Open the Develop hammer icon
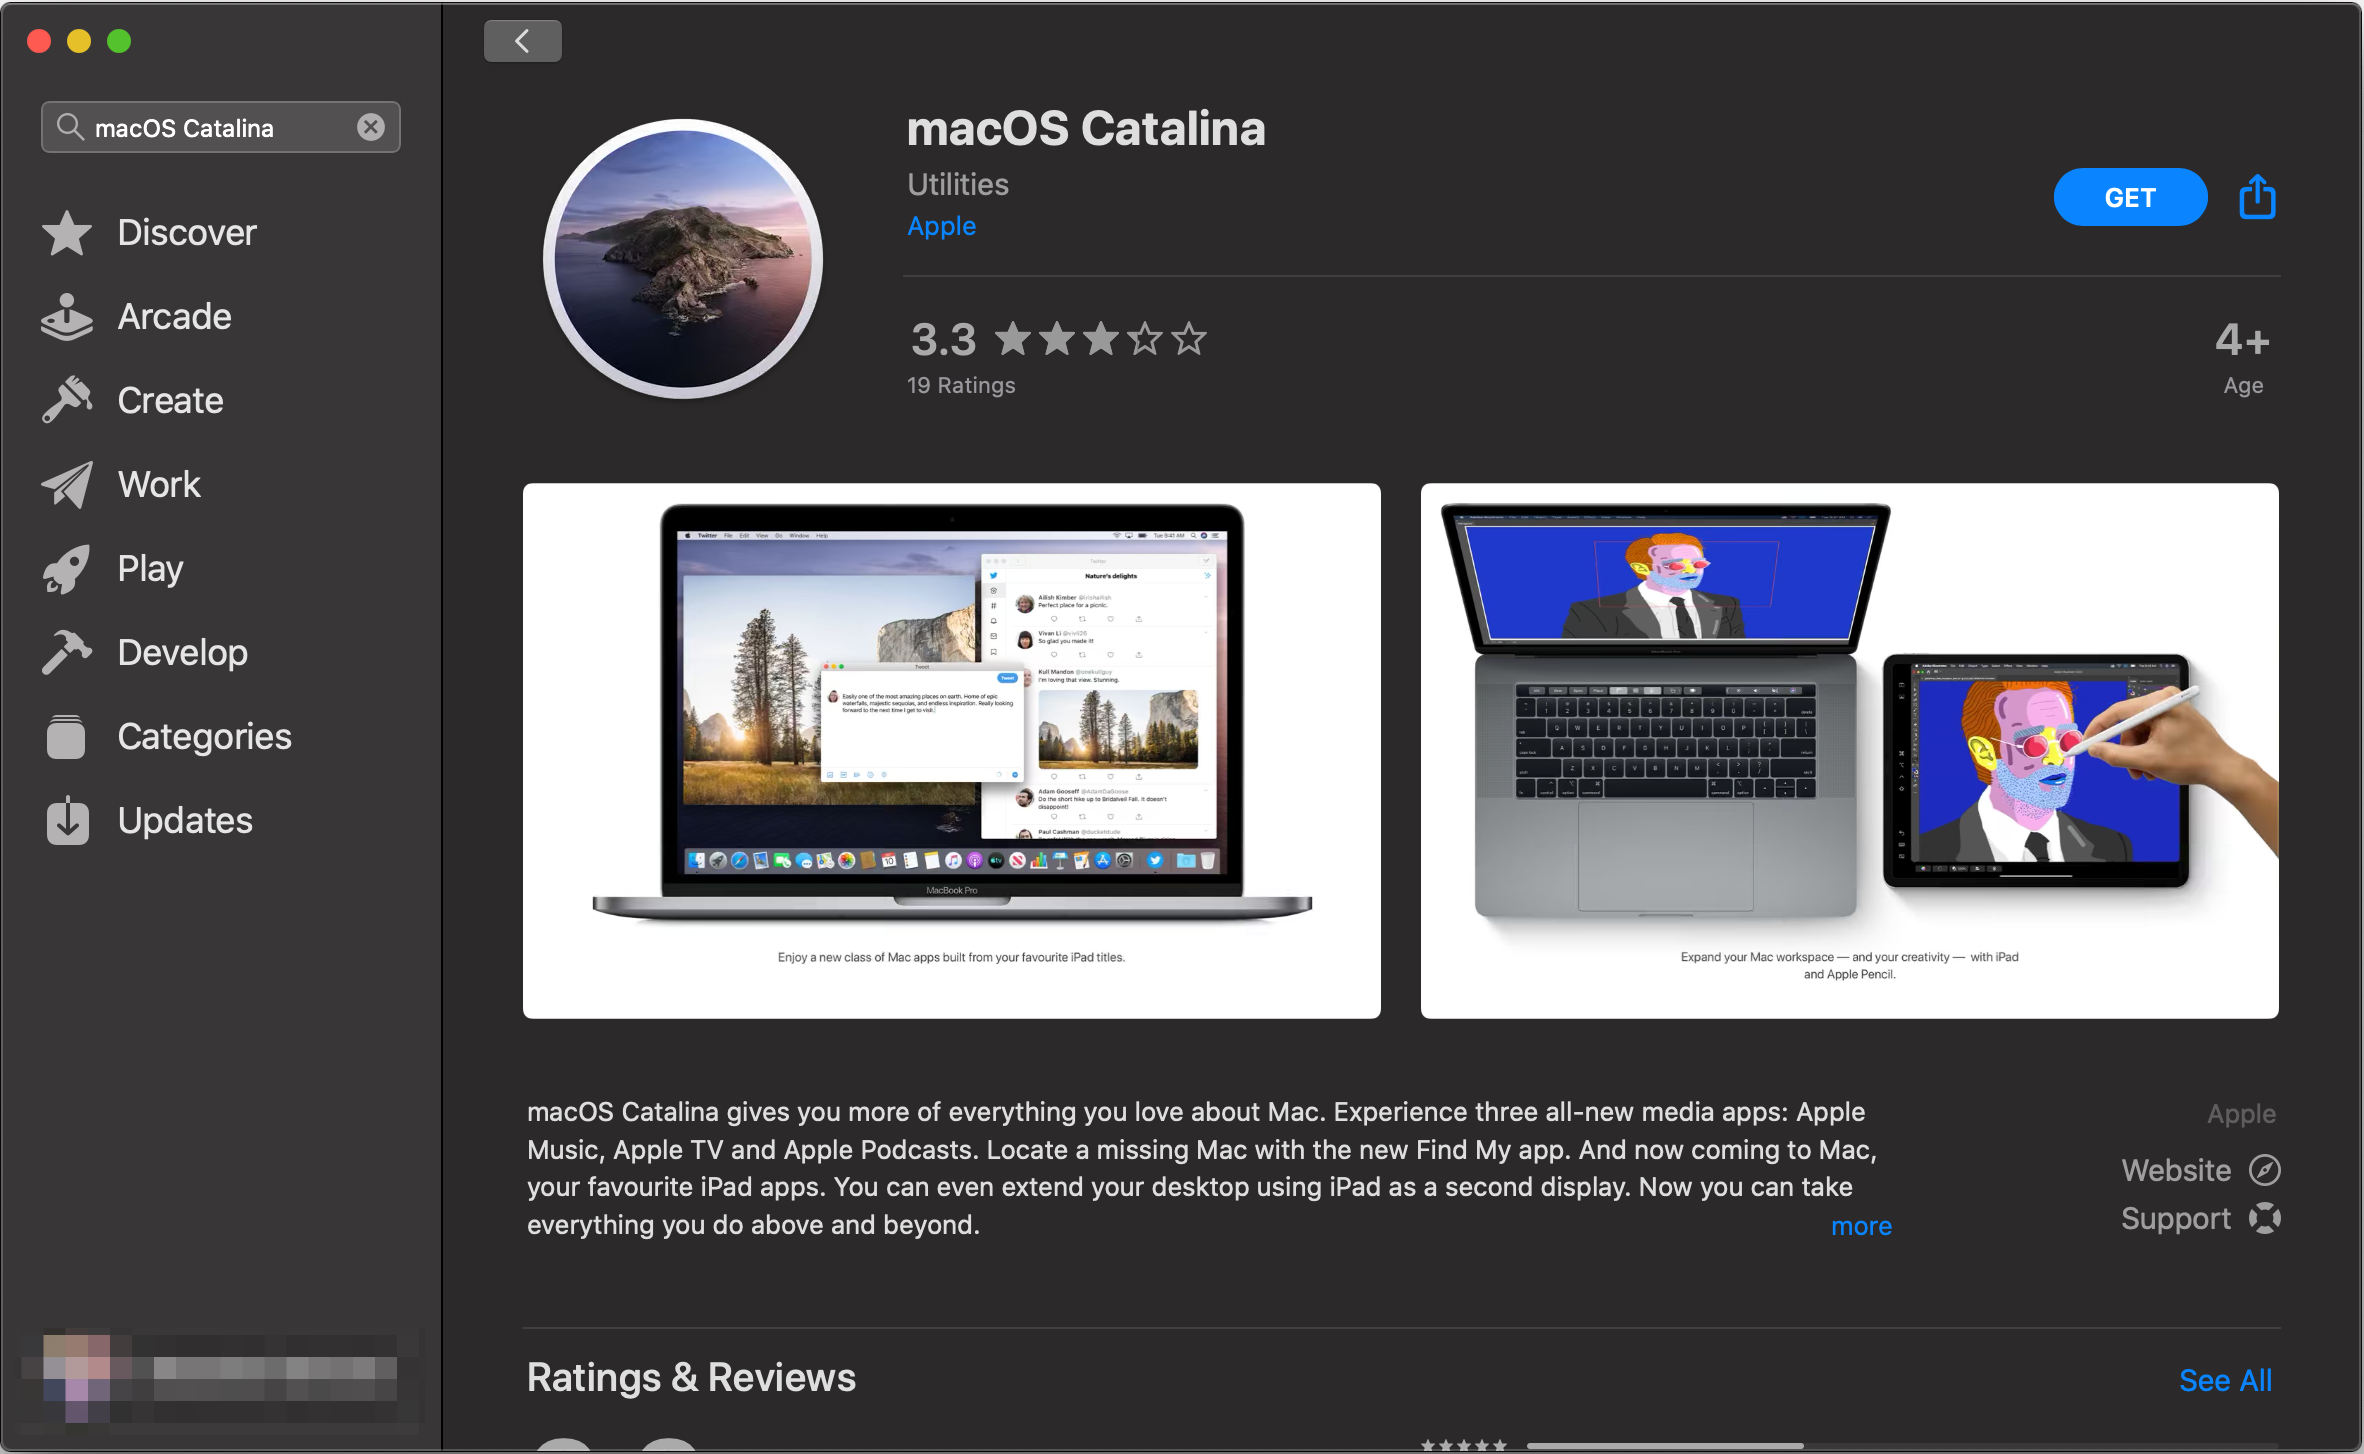 click(x=67, y=653)
